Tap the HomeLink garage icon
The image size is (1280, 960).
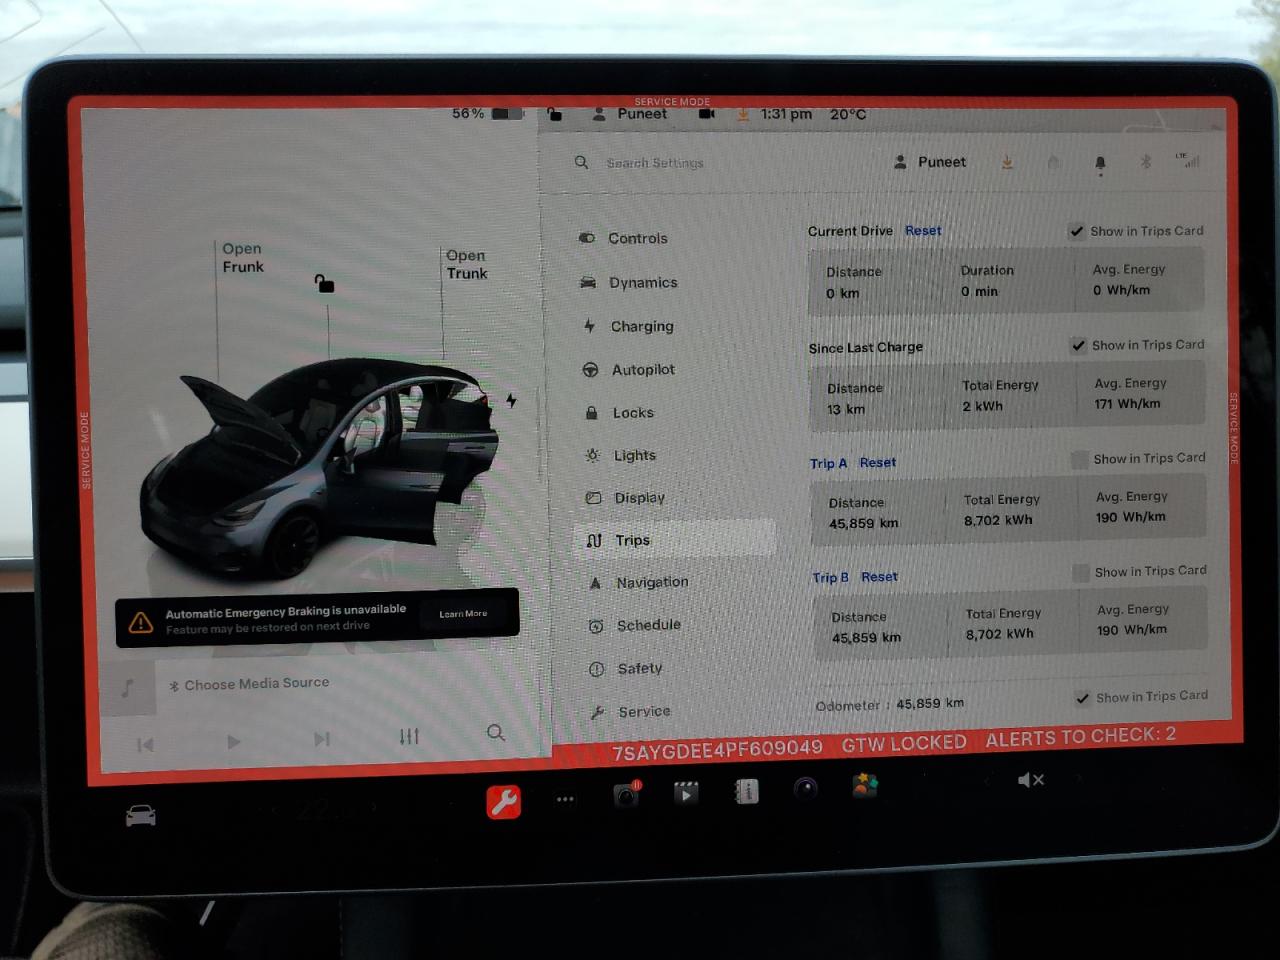point(1053,162)
